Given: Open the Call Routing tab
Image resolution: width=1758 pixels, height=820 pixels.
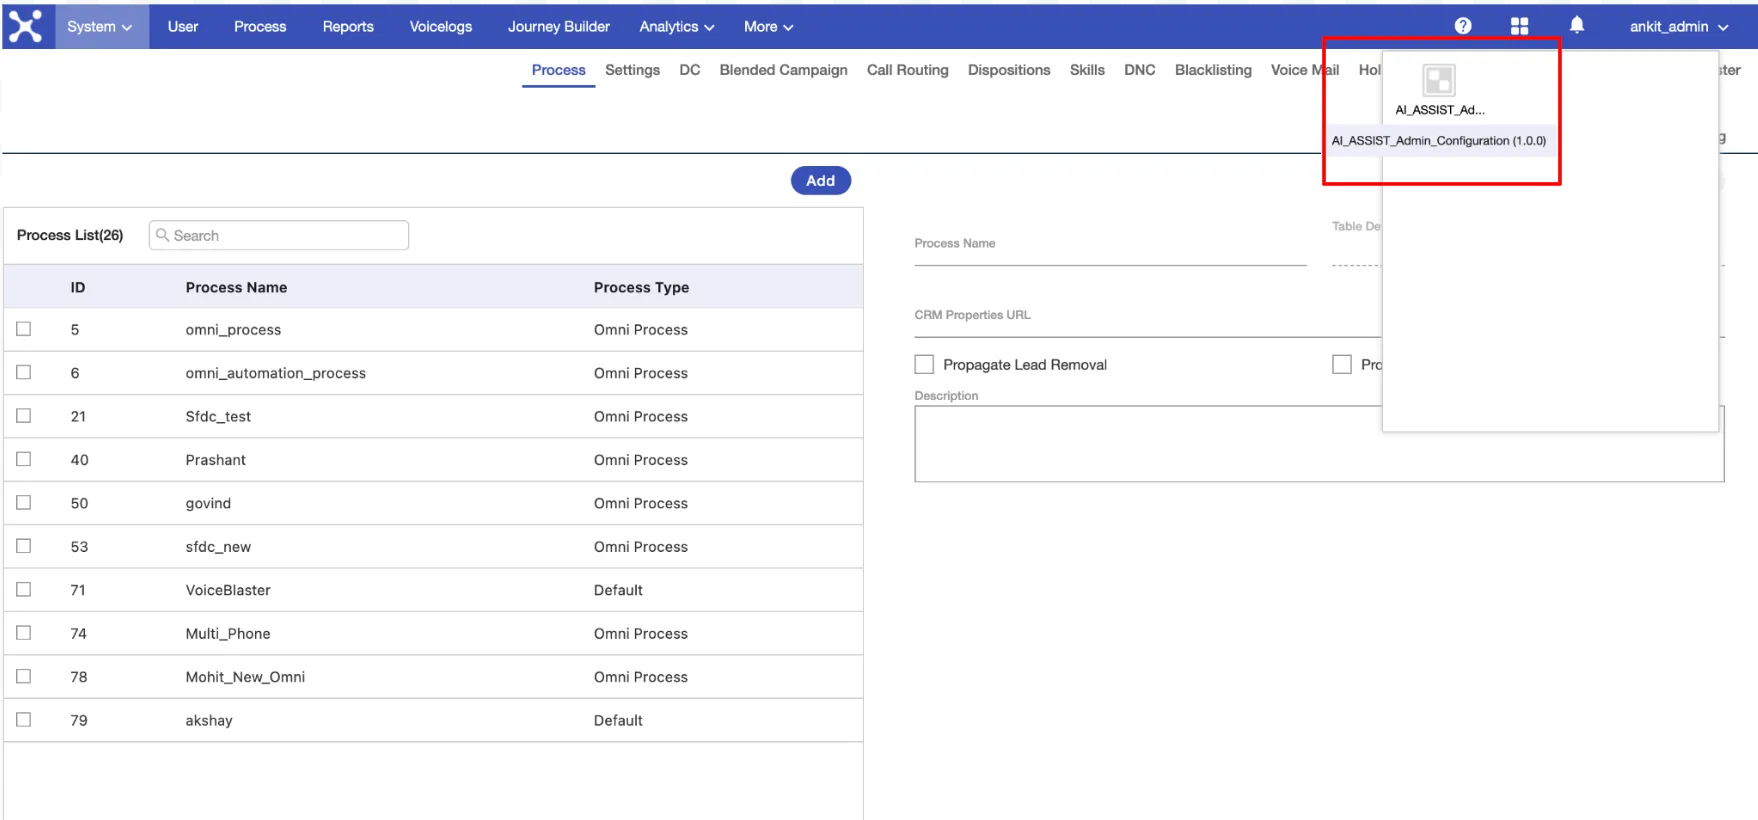Looking at the screenshot, I should click(908, 70).
